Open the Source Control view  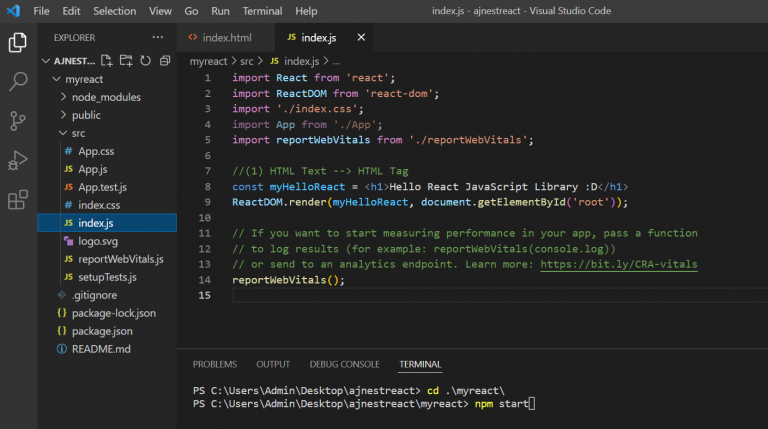pos(17,121)
